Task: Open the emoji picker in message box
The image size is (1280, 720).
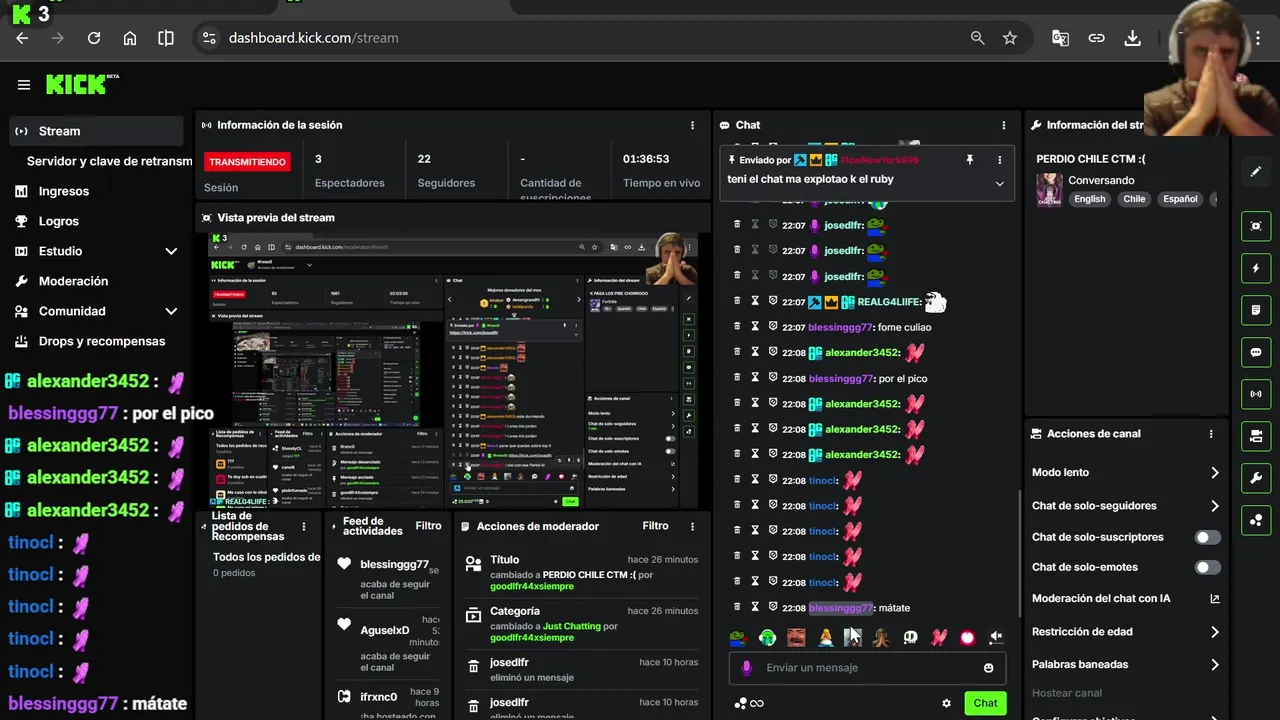Action: 989,668
